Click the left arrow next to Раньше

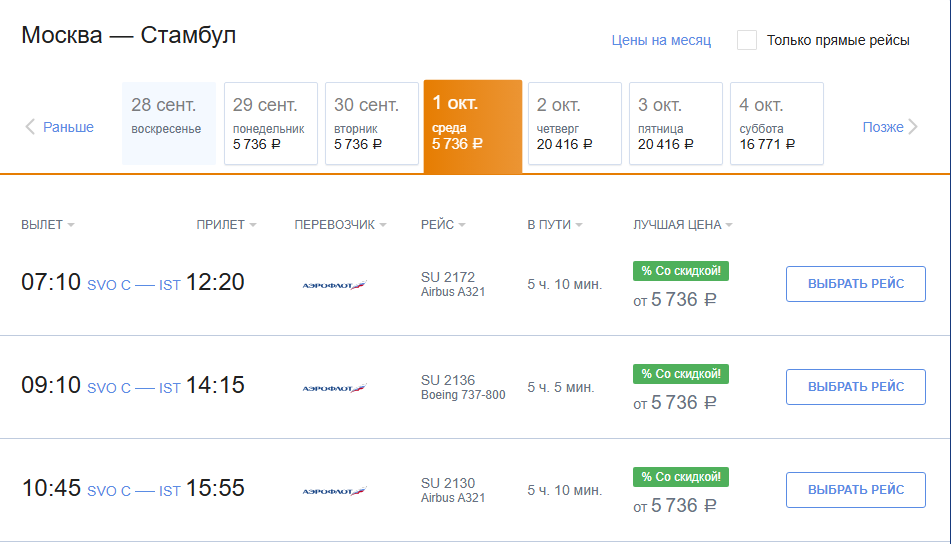tap(30, 127)
